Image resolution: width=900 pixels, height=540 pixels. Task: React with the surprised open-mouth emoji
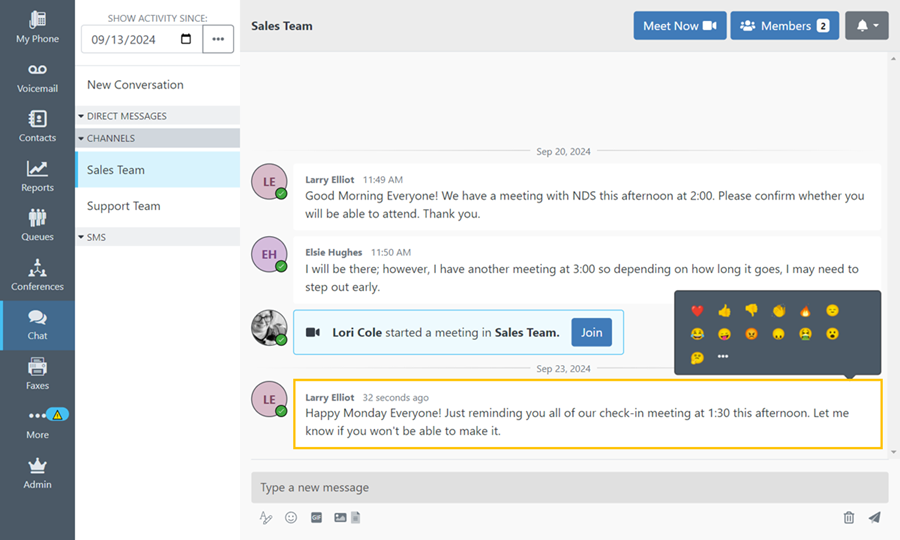832,334
